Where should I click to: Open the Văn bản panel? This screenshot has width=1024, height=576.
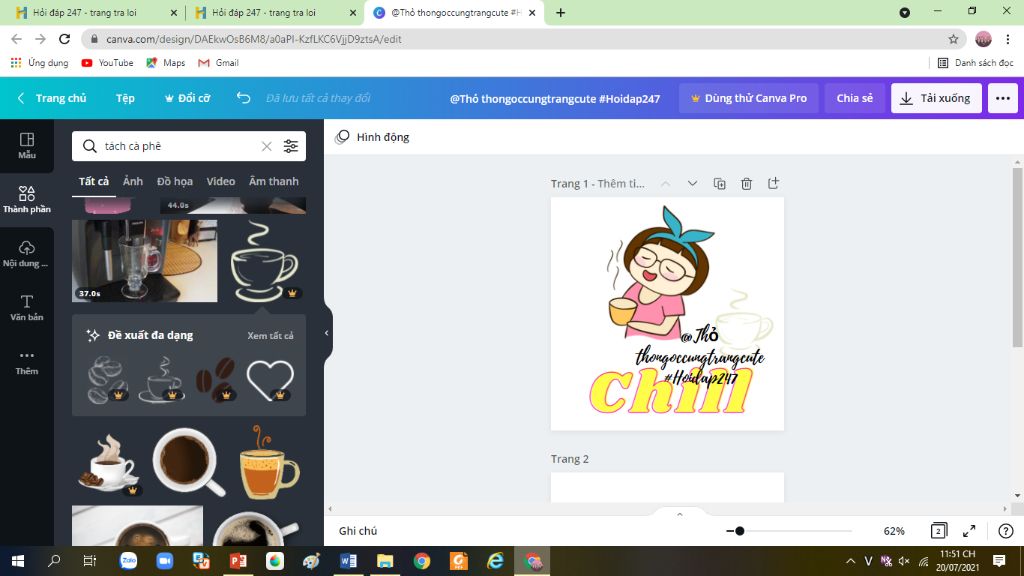(x=27, y=305)
